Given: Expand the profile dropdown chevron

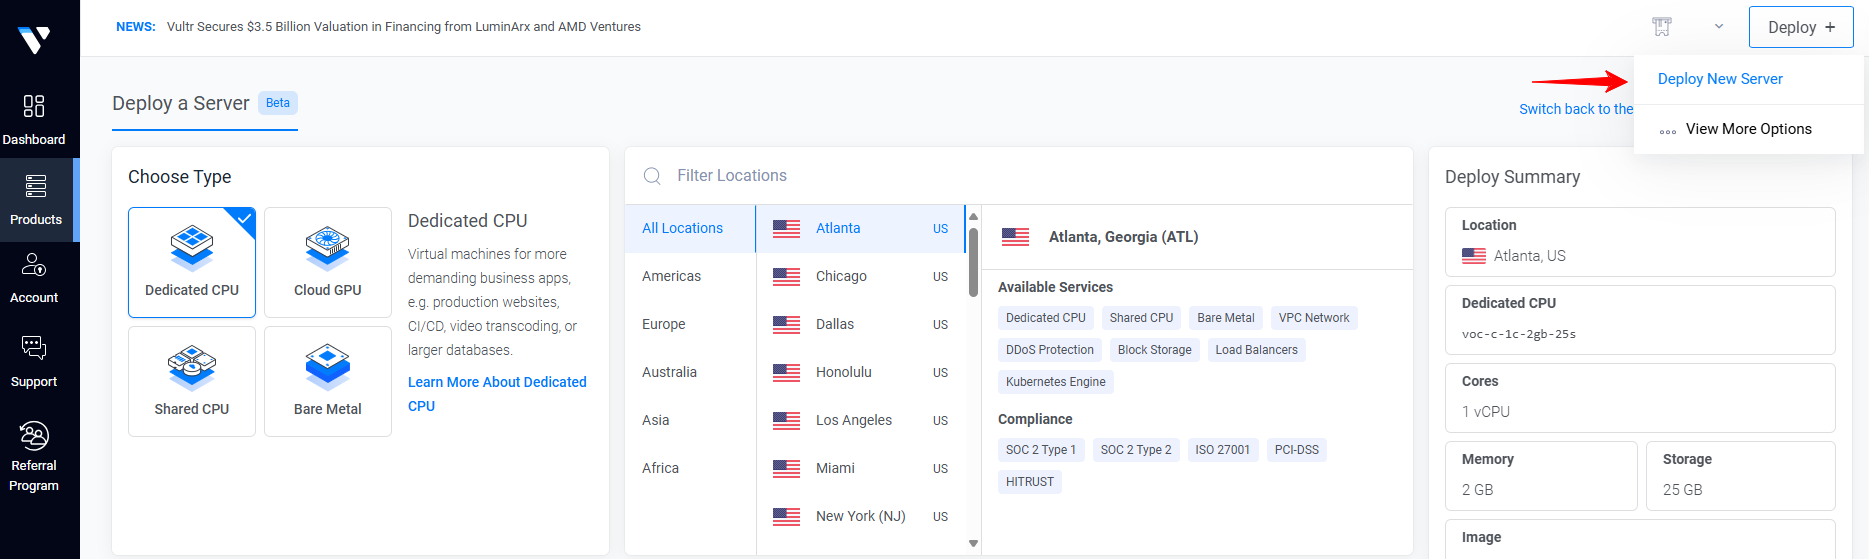Looking at the screenshot, I should [x=1719, y=27].
